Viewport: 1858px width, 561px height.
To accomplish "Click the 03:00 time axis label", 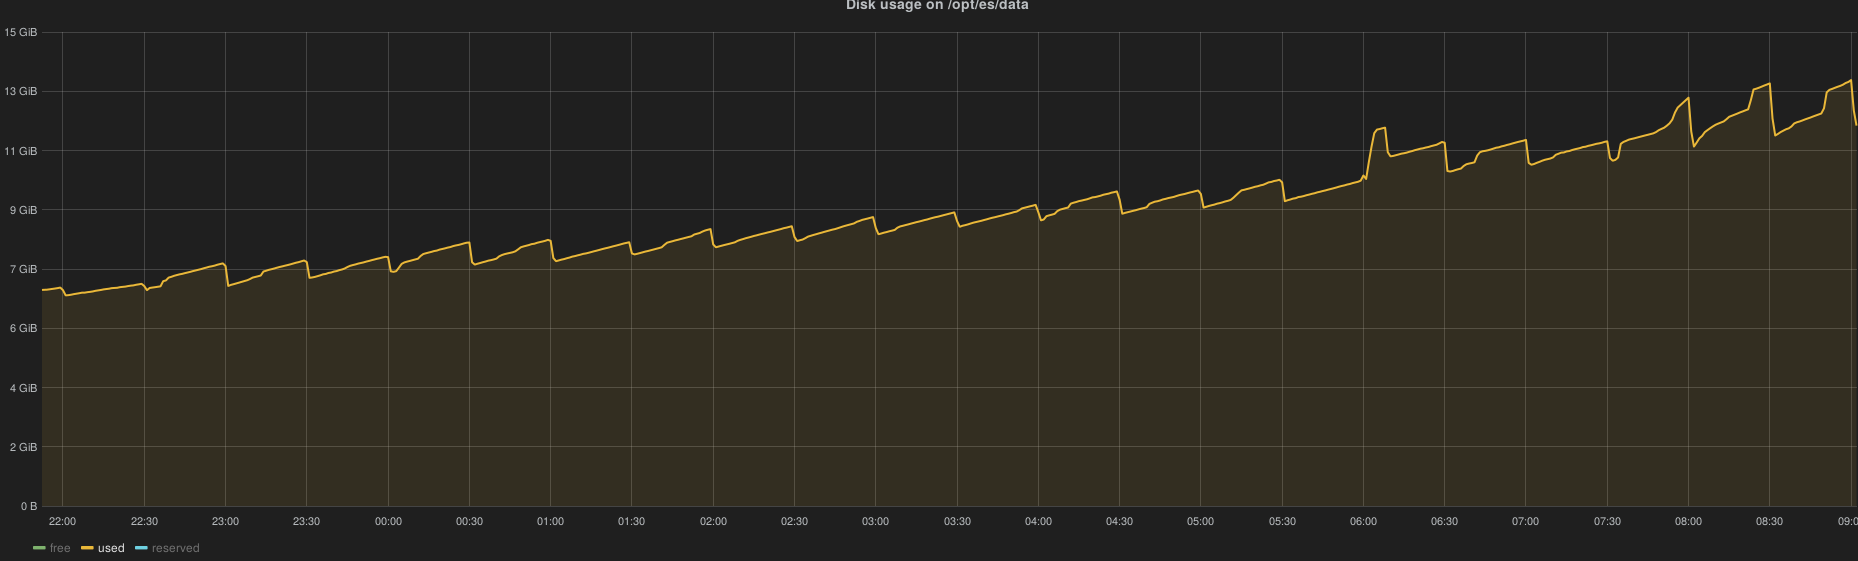I will (875, 521).
